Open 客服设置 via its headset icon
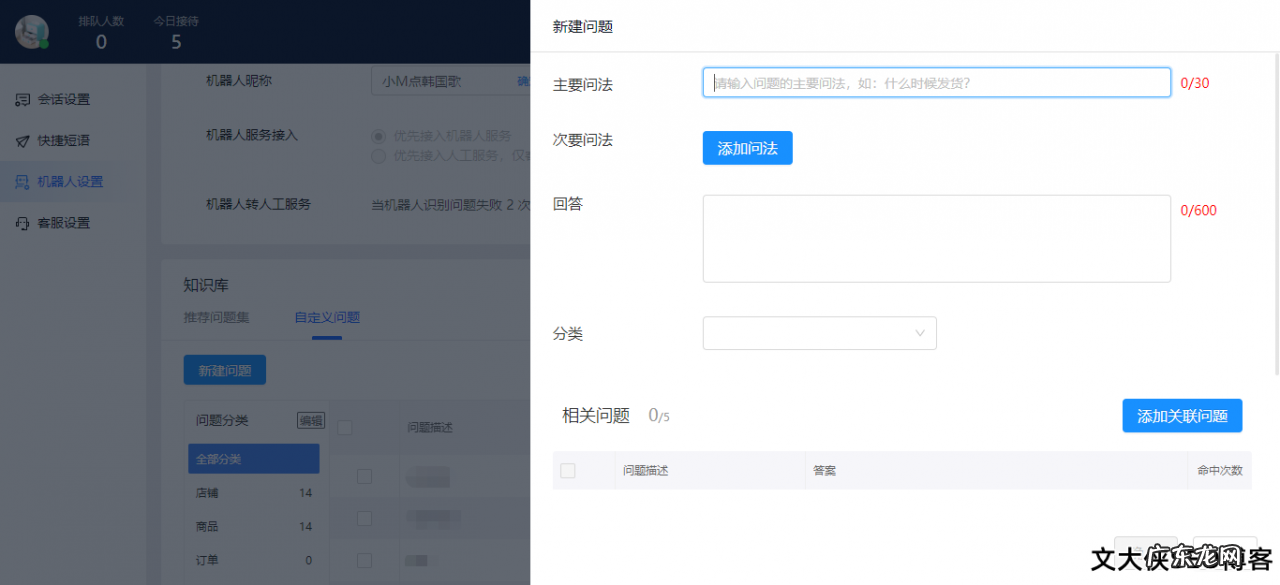 tap(22, 222)
